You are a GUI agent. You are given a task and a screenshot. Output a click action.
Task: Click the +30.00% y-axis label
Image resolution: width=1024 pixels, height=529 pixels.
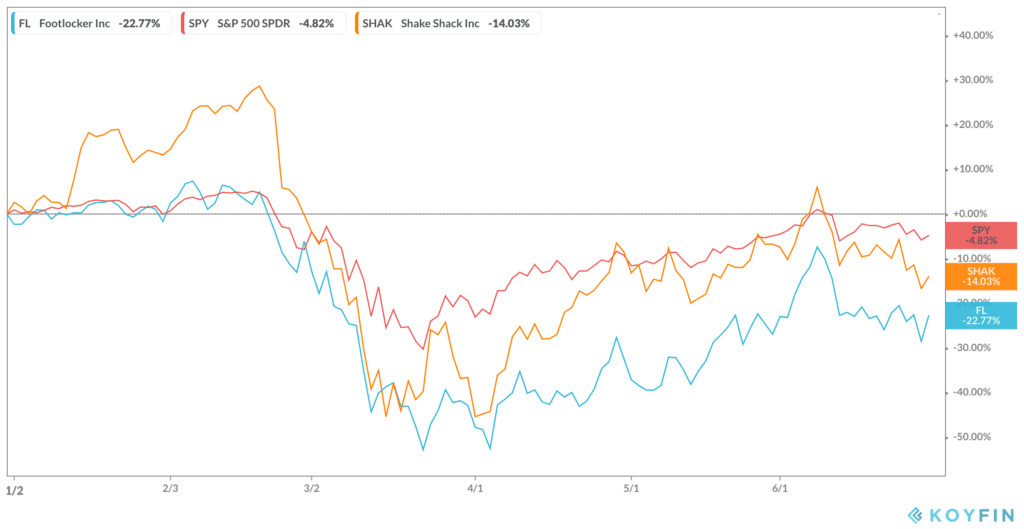click(x=973, y=80)
